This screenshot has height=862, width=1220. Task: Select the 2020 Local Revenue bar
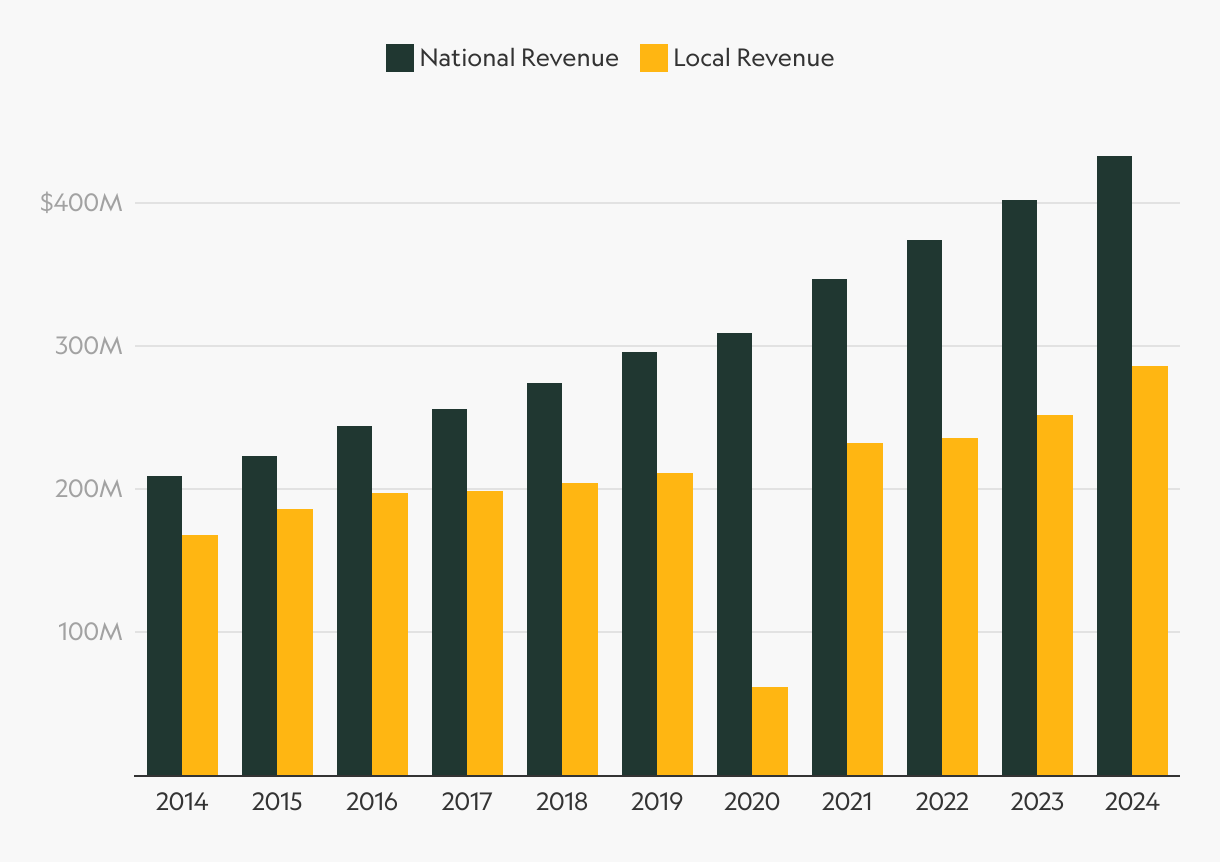tap(770, 731)
